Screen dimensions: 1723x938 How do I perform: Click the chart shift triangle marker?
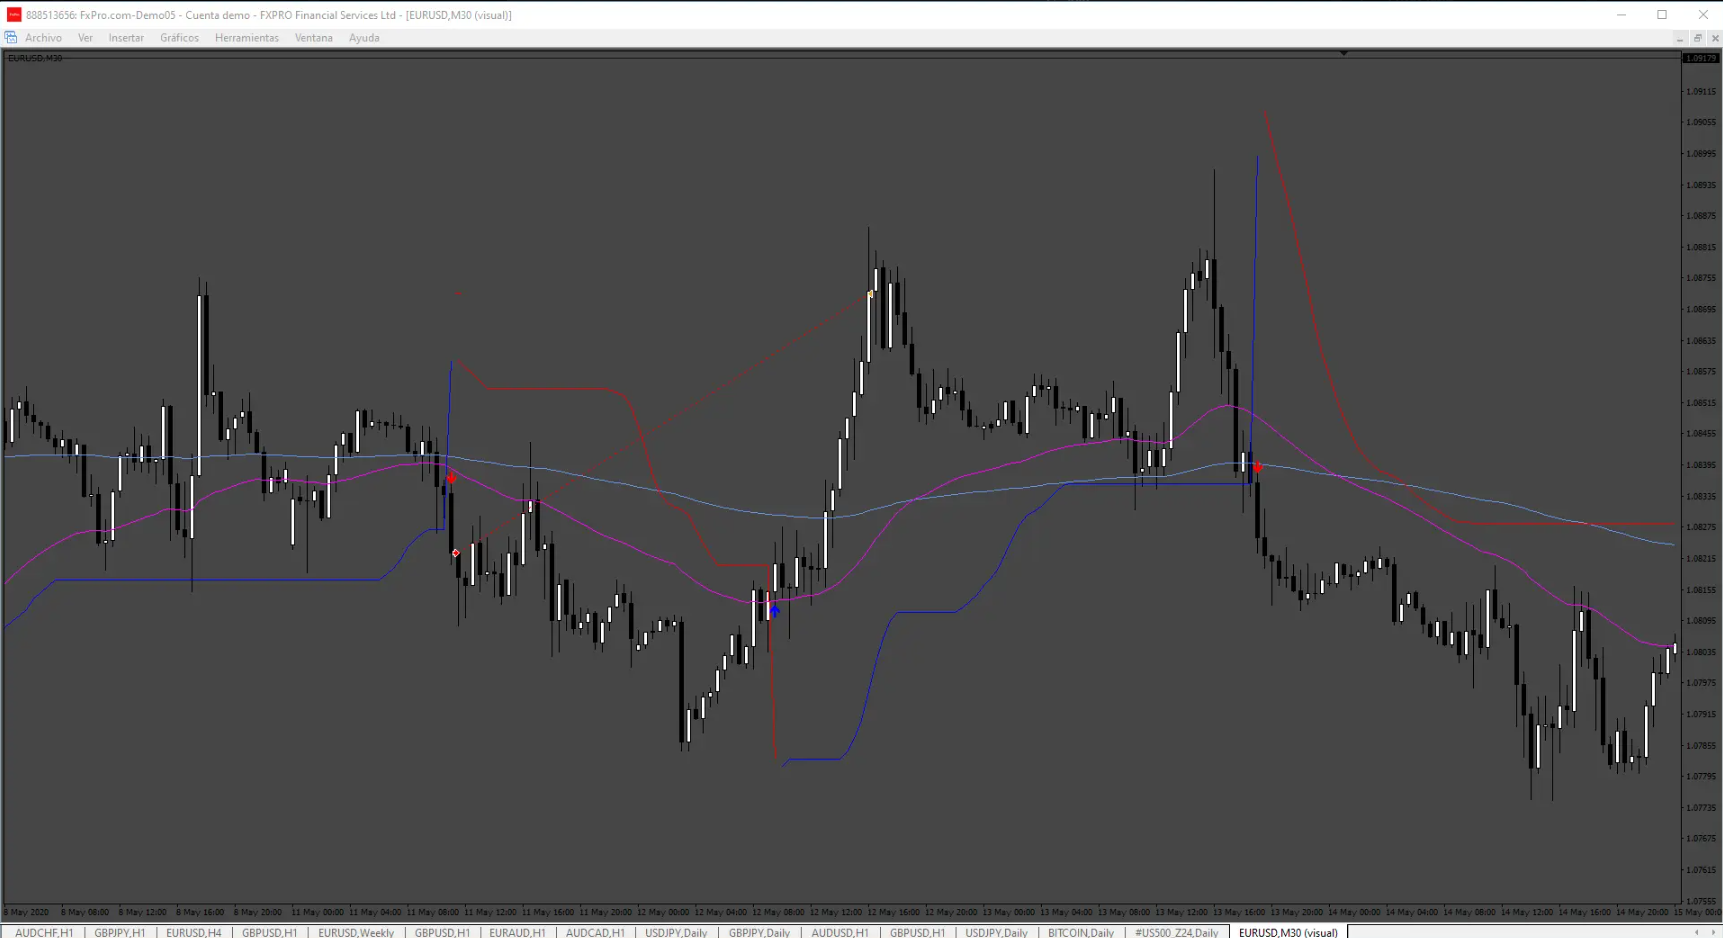click(x=1344, y=53)
